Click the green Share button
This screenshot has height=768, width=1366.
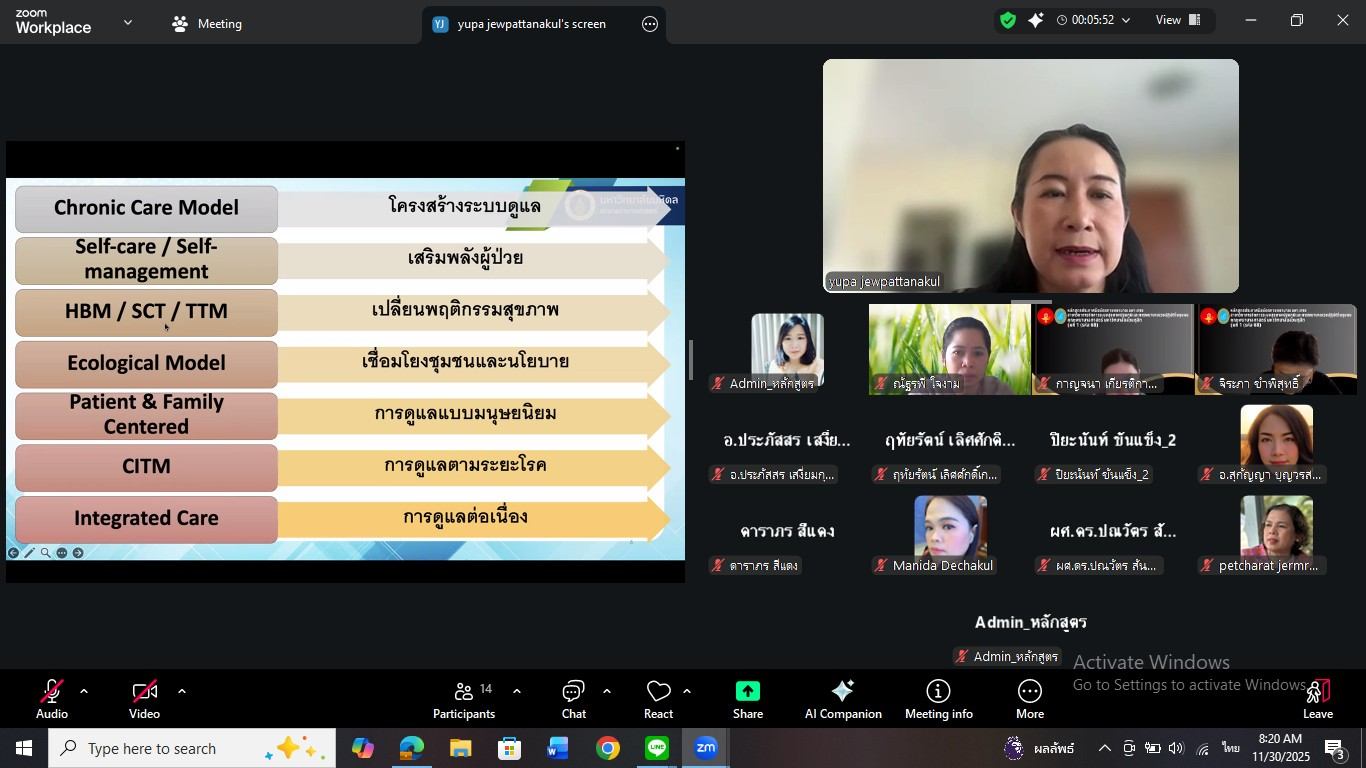[x=747, y=698]
